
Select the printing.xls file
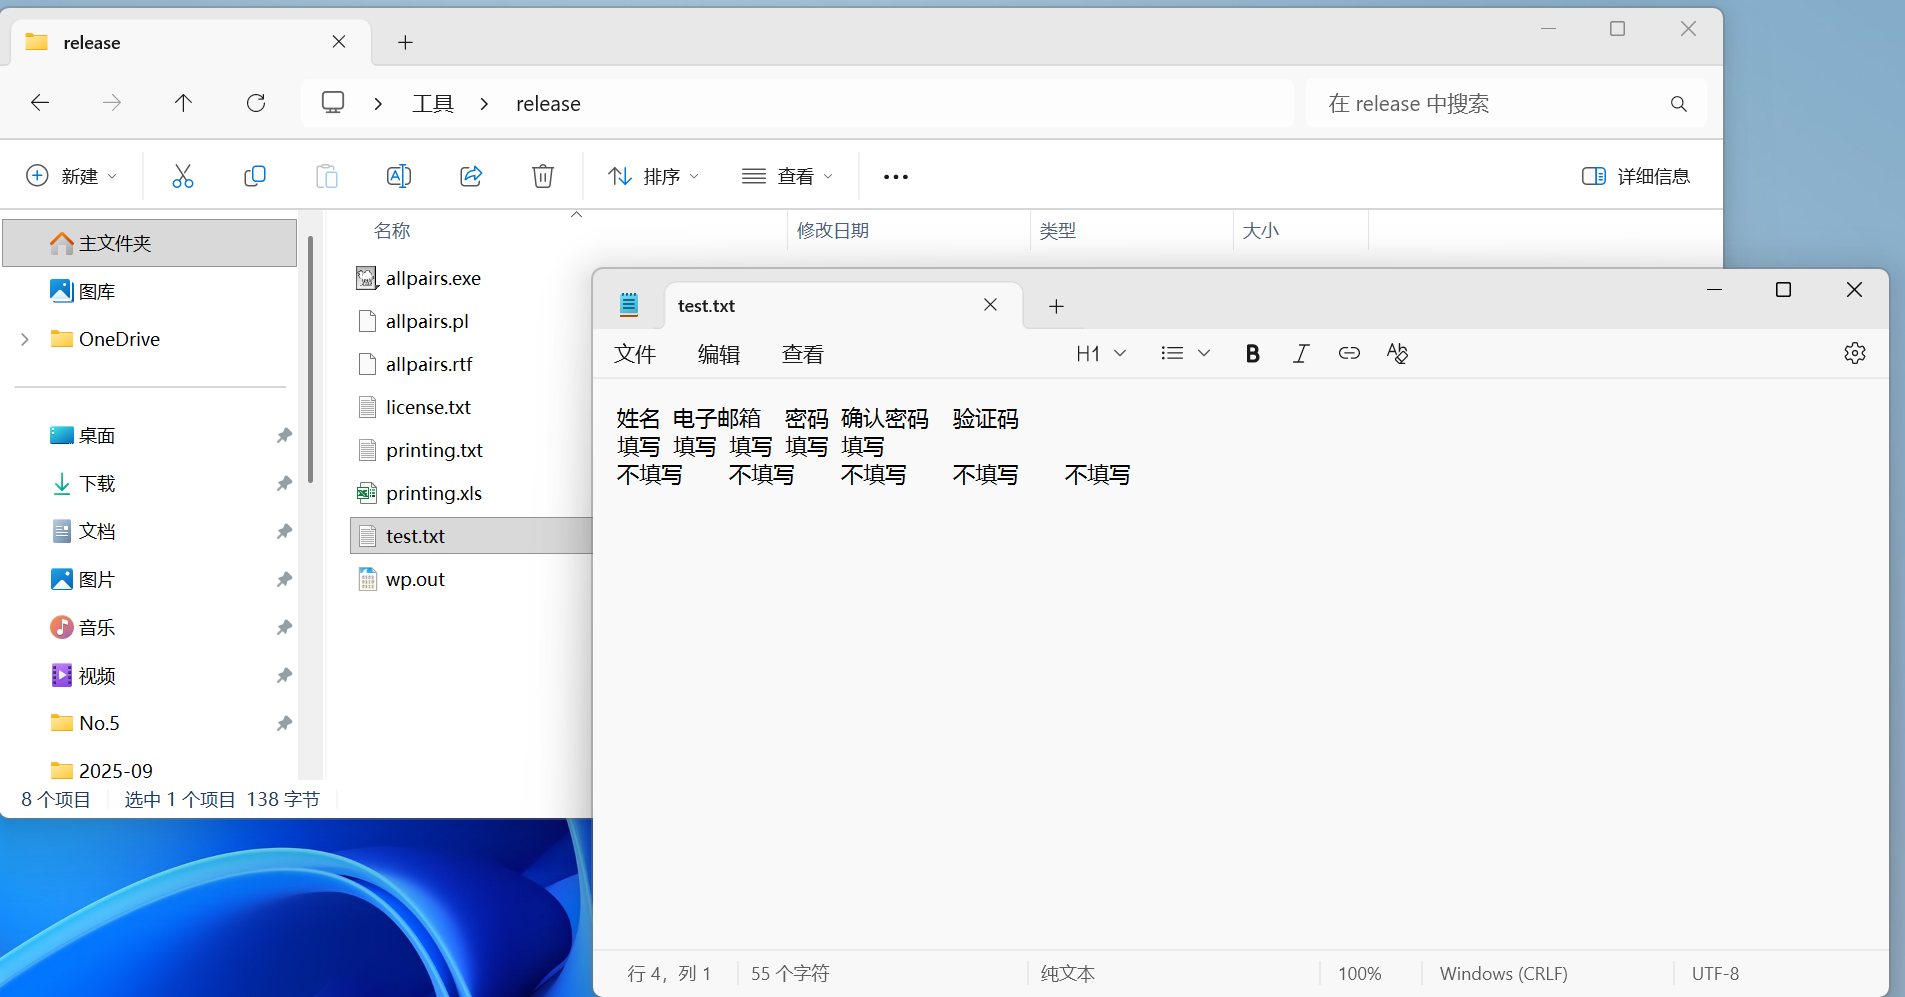(434, 493)
